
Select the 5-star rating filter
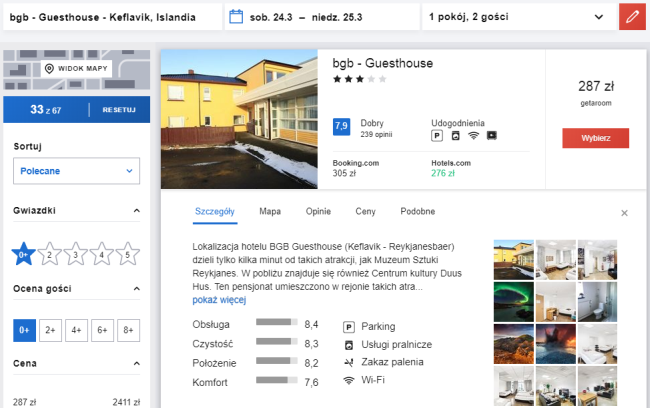128,254
